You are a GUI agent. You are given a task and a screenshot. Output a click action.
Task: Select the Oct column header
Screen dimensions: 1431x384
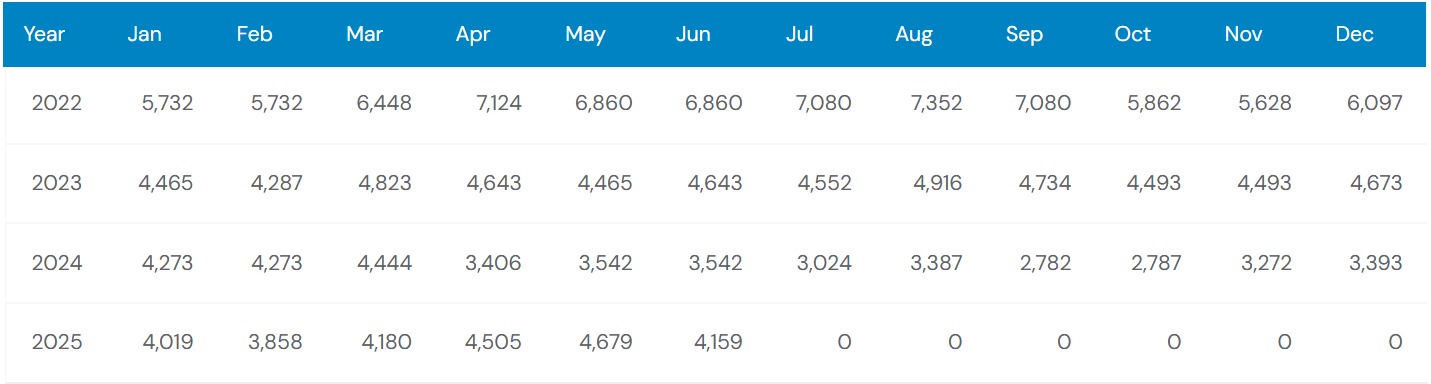[1133, 34]
